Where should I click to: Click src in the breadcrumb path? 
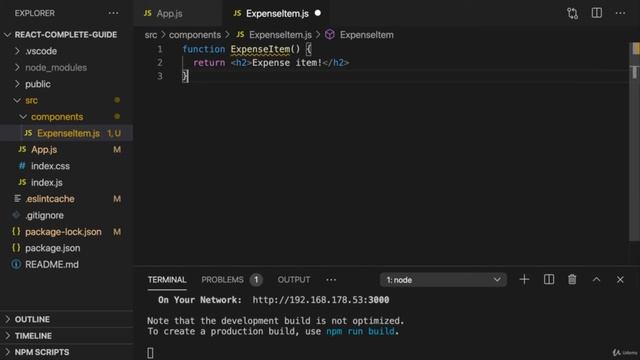pyautogui.click(x=151, y=35)
